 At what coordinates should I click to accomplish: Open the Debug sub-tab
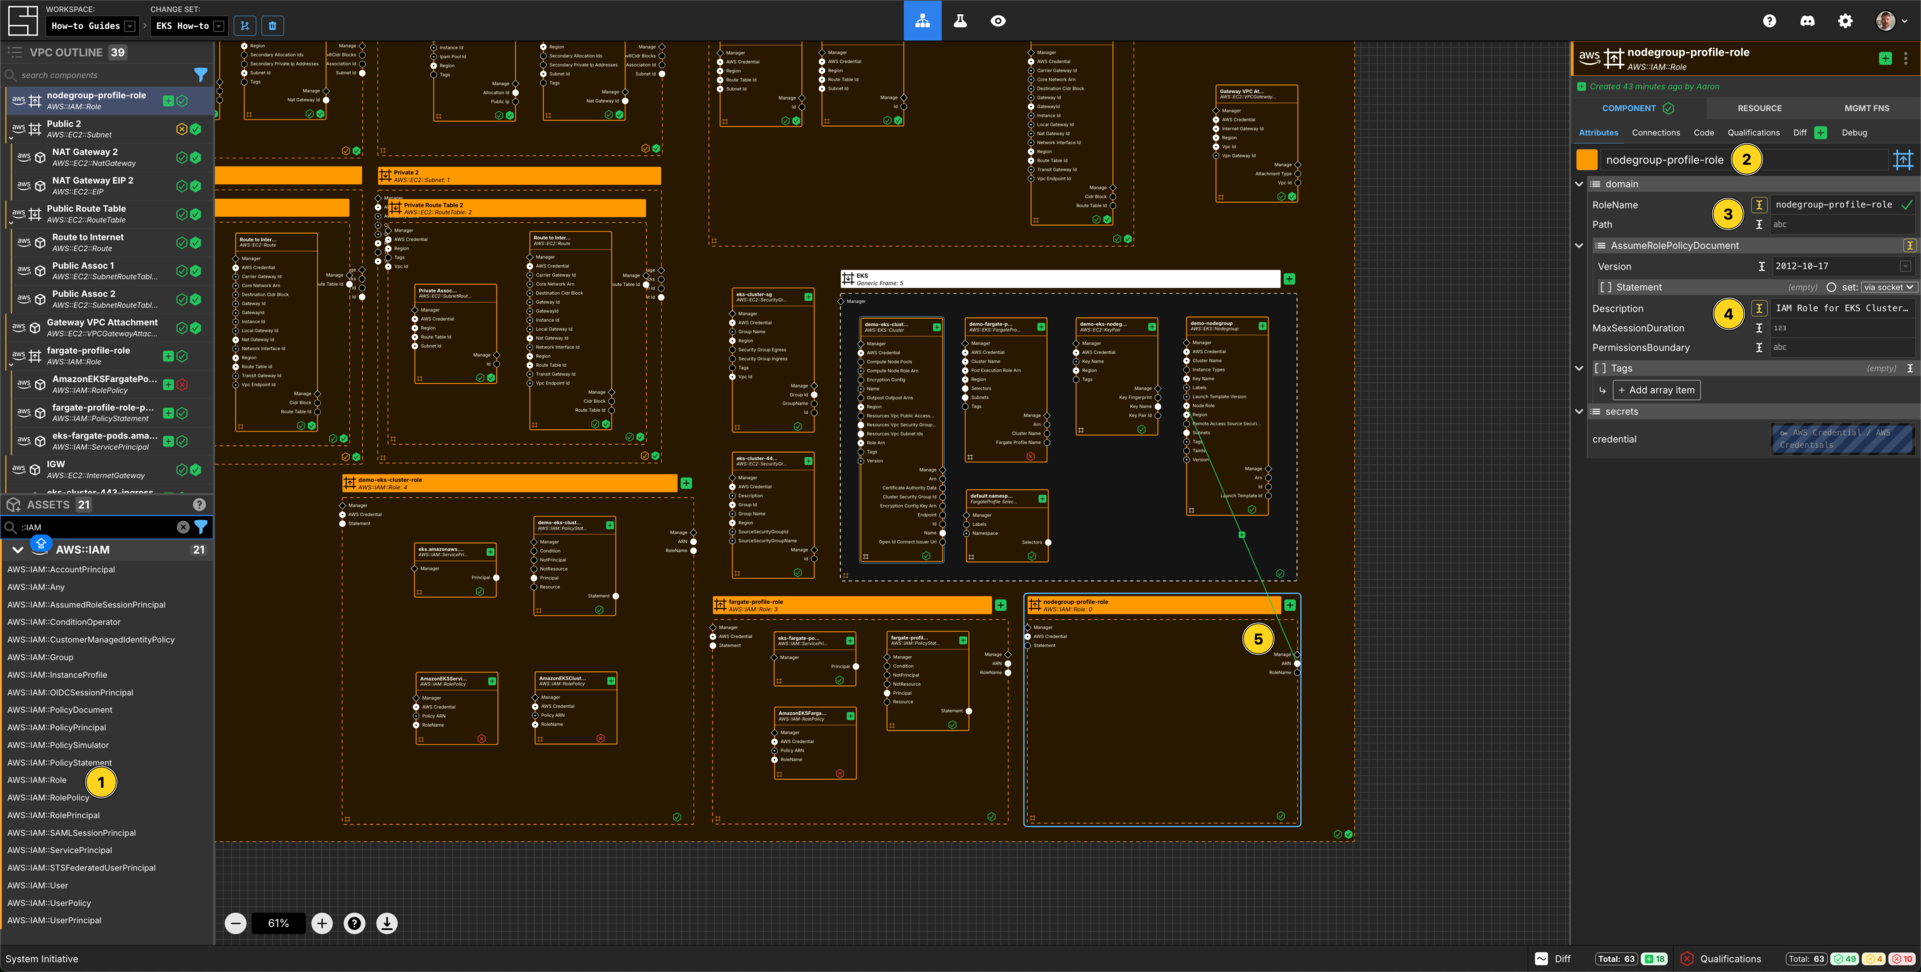point(1854,133)
